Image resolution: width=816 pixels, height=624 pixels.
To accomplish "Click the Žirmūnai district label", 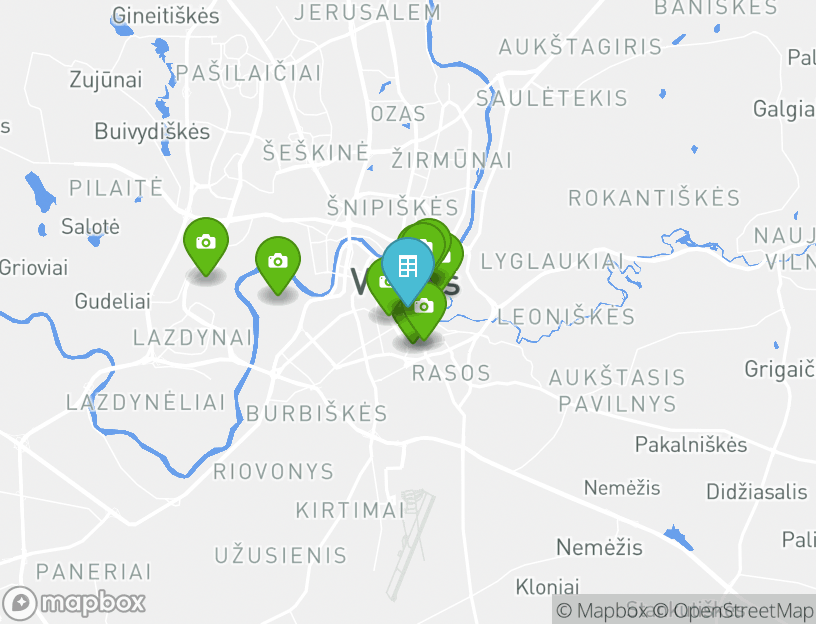I will pos(452,160).
